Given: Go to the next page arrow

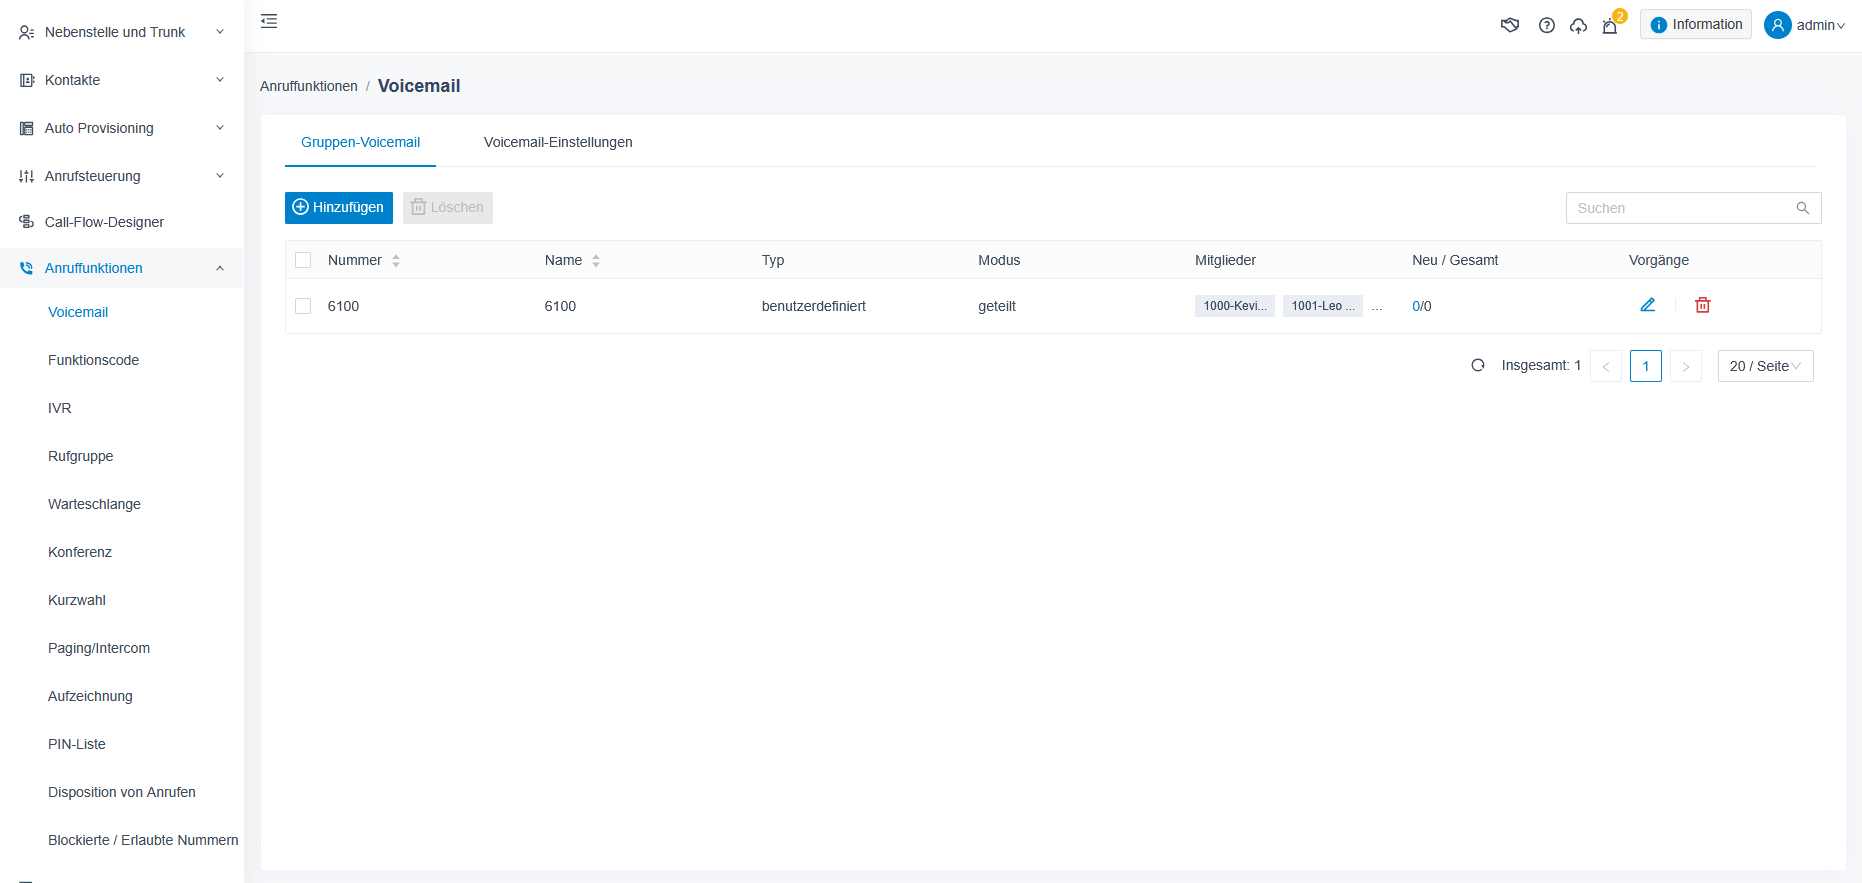Looking at the screenshot, I should coord(1686,366).
